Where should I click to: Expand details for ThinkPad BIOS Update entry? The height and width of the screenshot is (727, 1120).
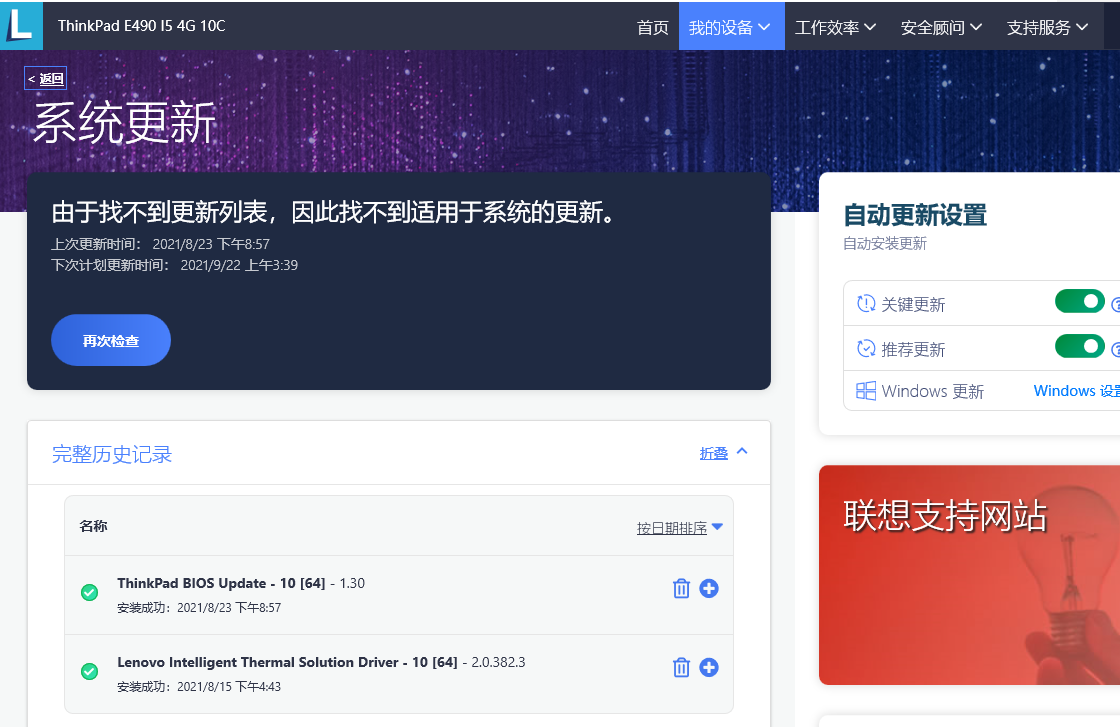[x=709, y=588]
